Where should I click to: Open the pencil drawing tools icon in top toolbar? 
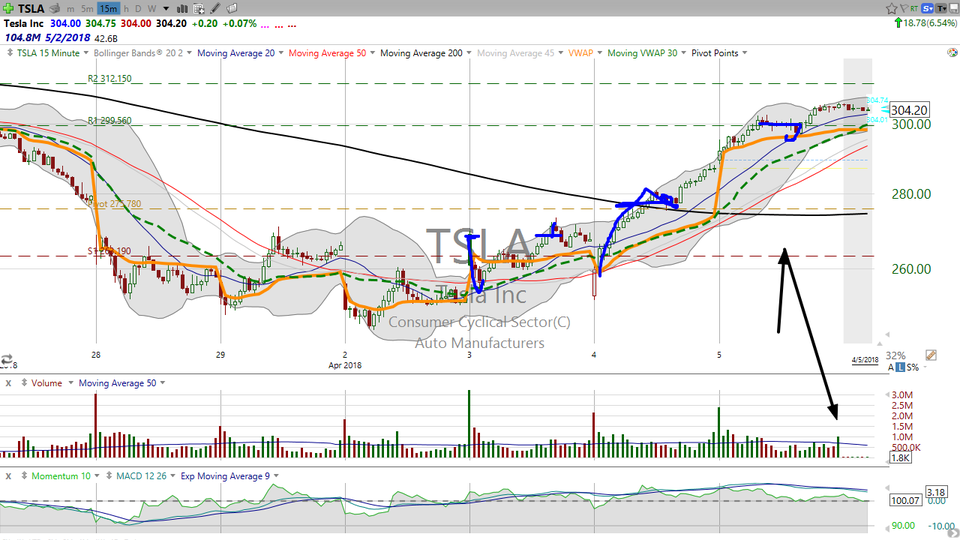pyautogui.click(x=216, y=9)
